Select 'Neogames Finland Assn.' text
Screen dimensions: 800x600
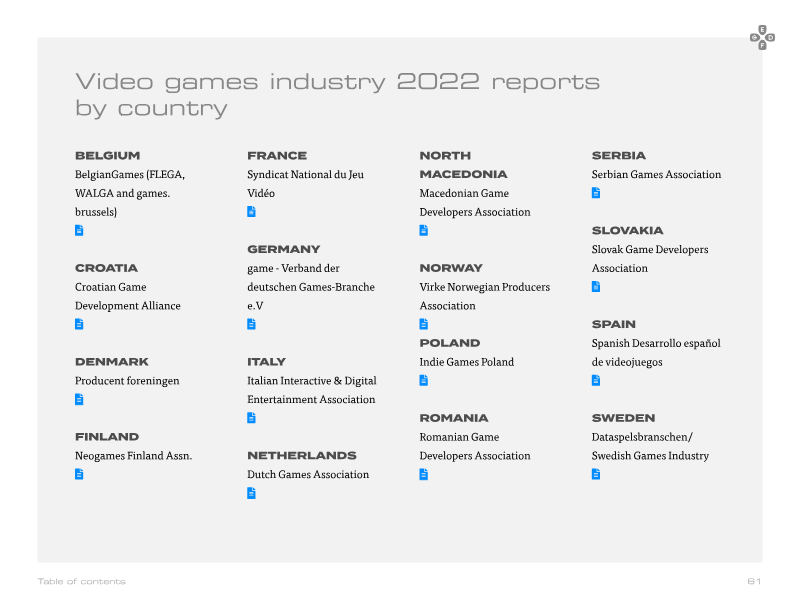(134, 456)
